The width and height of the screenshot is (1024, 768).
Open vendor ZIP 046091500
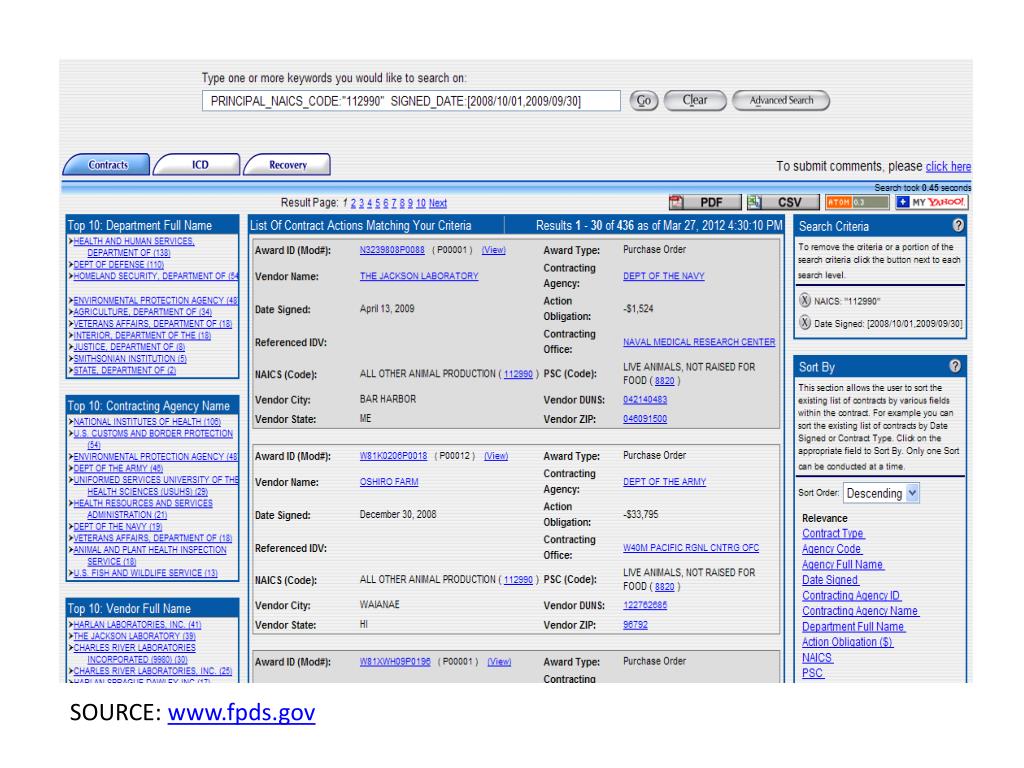pos(645,419)
